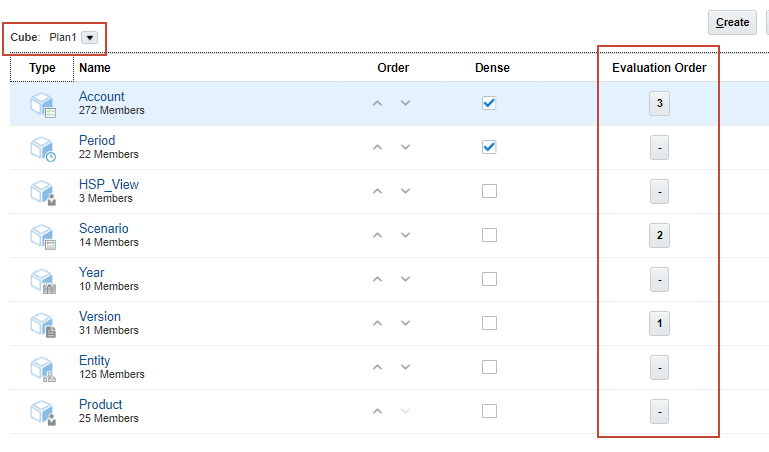Click the Evaluation Order column header

(x=659, y=68)
